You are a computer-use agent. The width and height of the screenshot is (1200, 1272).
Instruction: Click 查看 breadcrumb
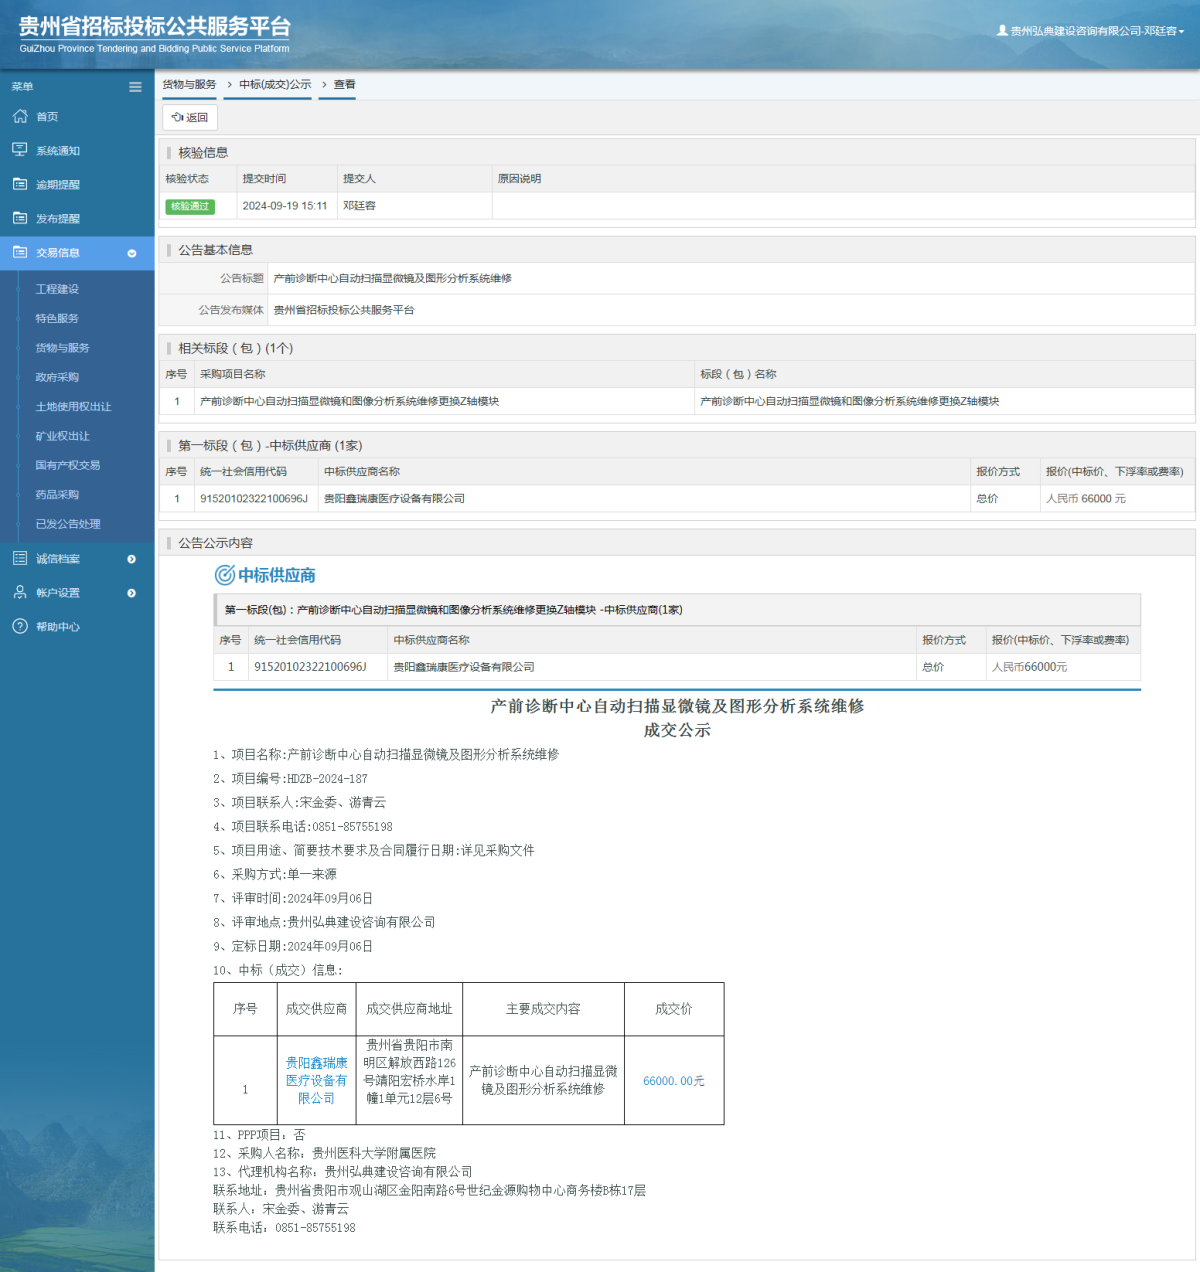[x=345, y=84]
